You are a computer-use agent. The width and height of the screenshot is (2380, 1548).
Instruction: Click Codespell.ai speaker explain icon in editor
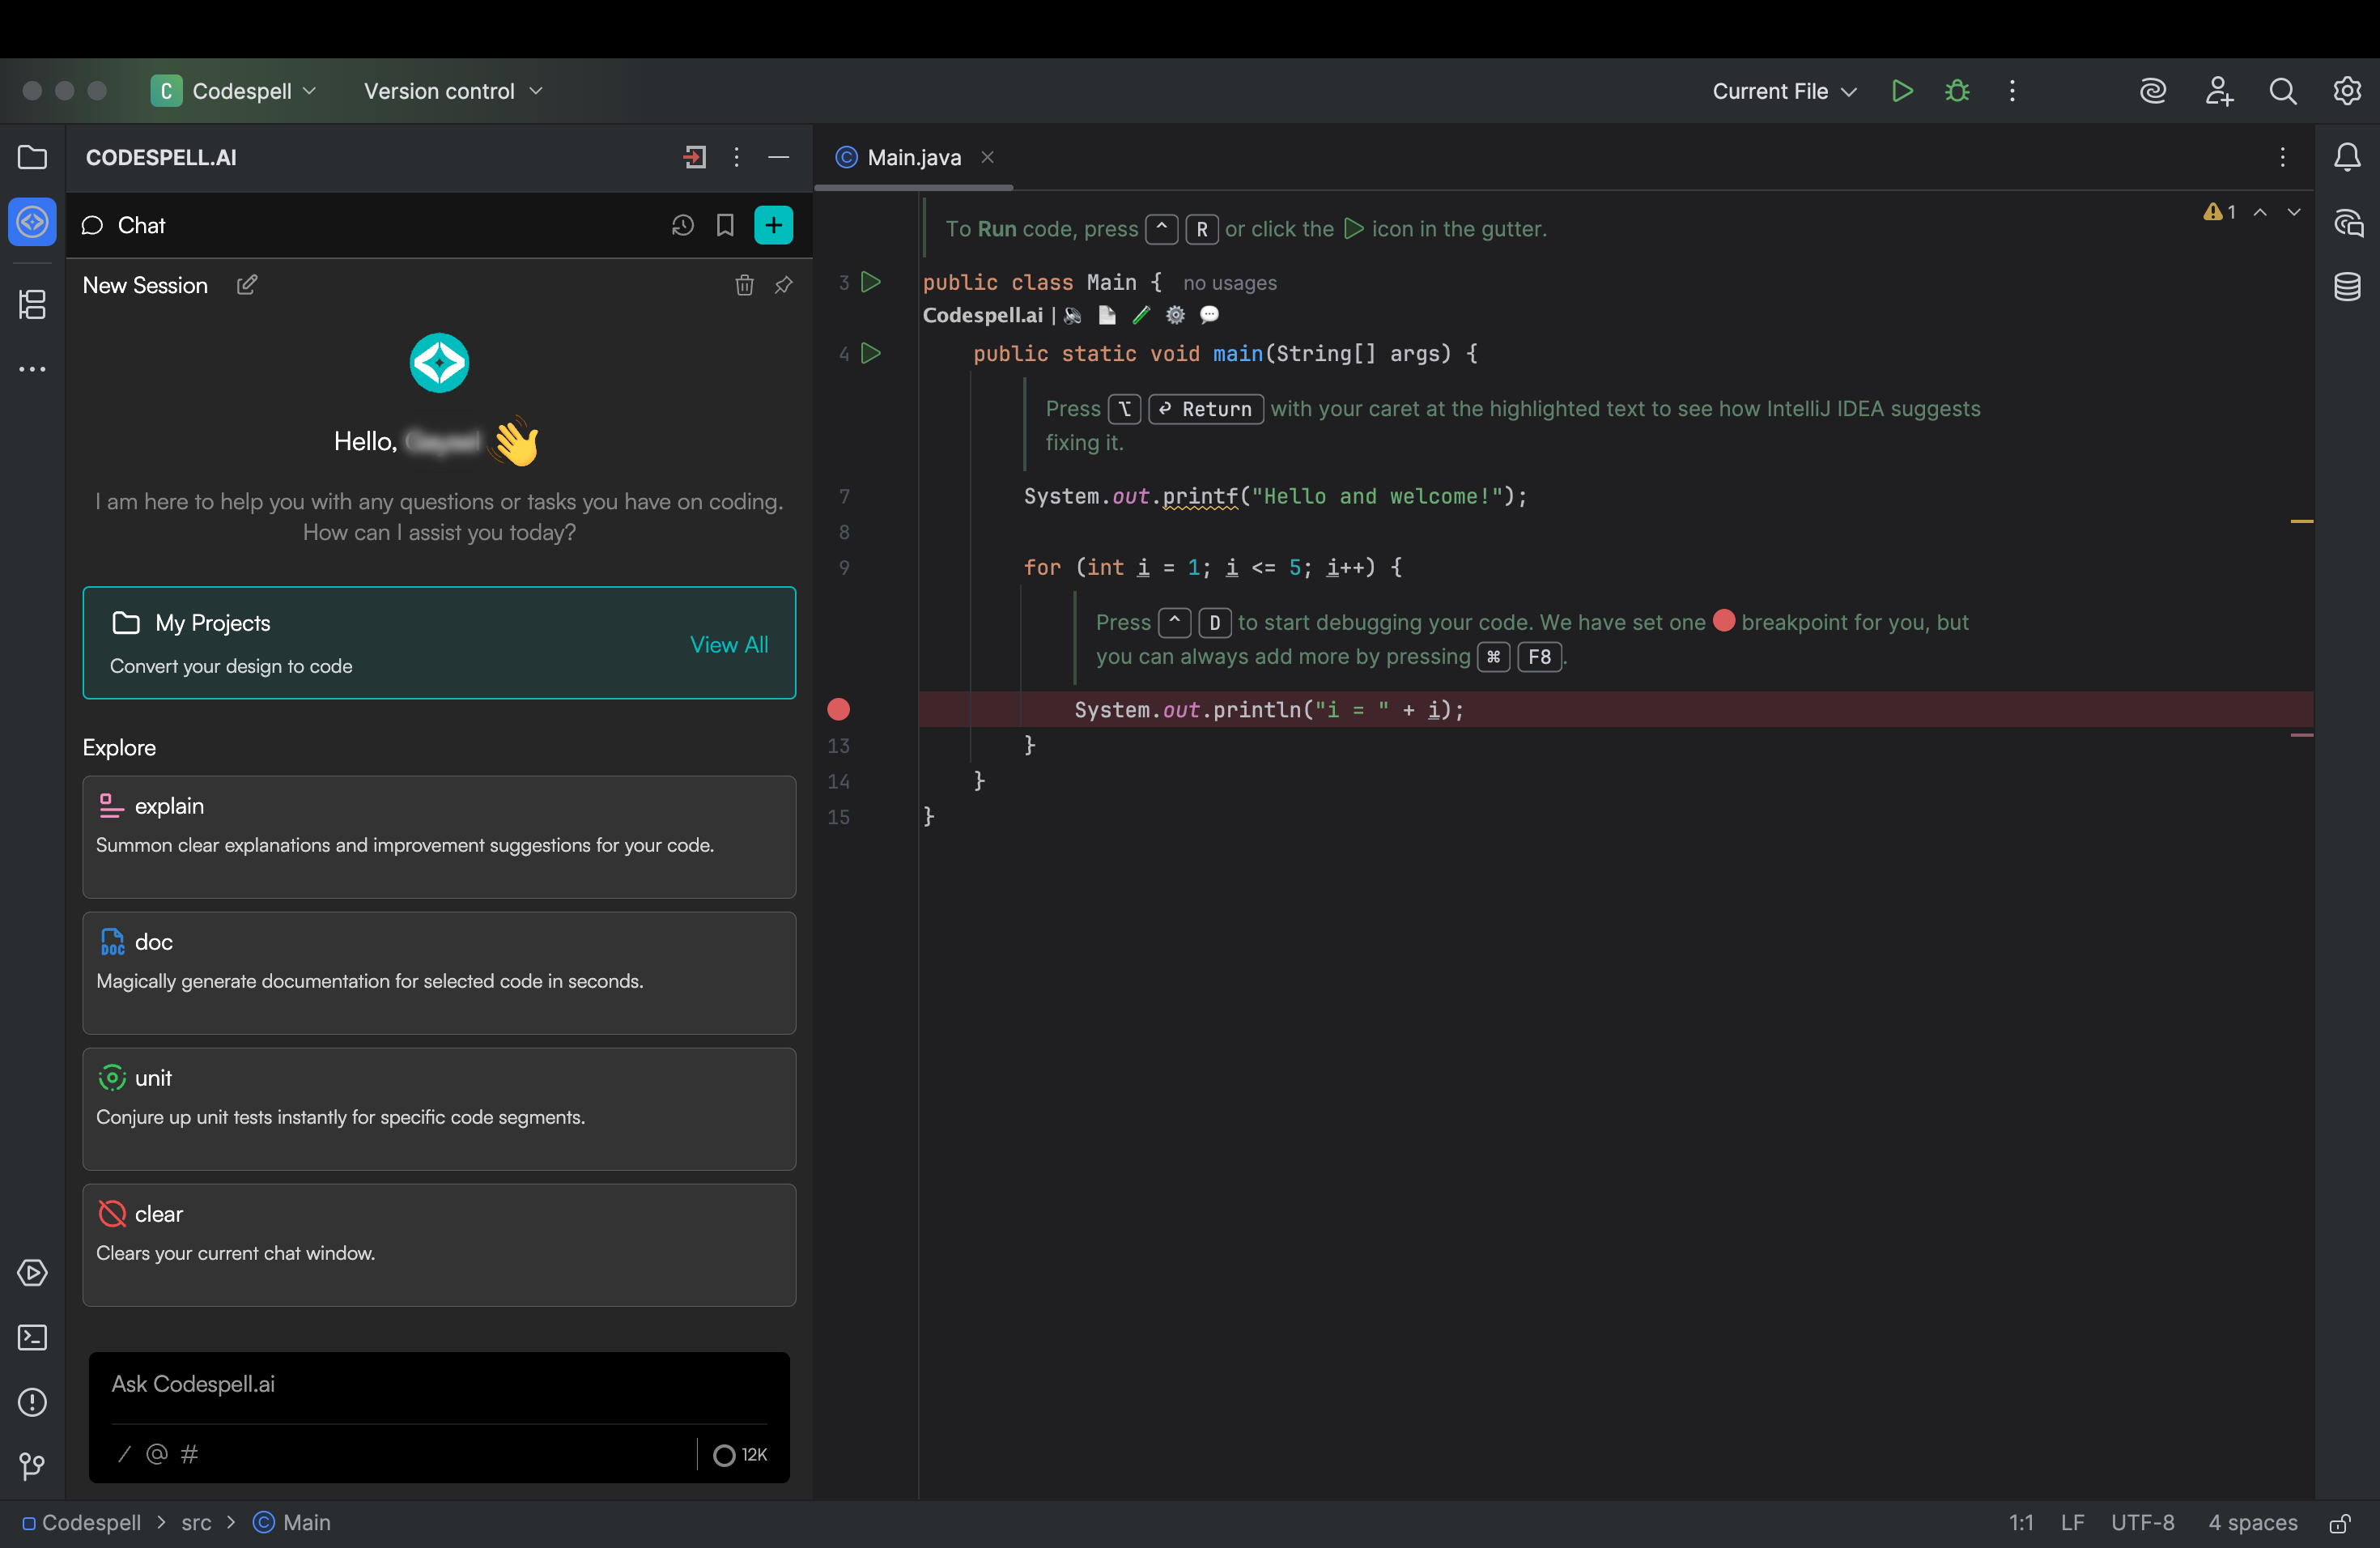(x=1073, y=315)
